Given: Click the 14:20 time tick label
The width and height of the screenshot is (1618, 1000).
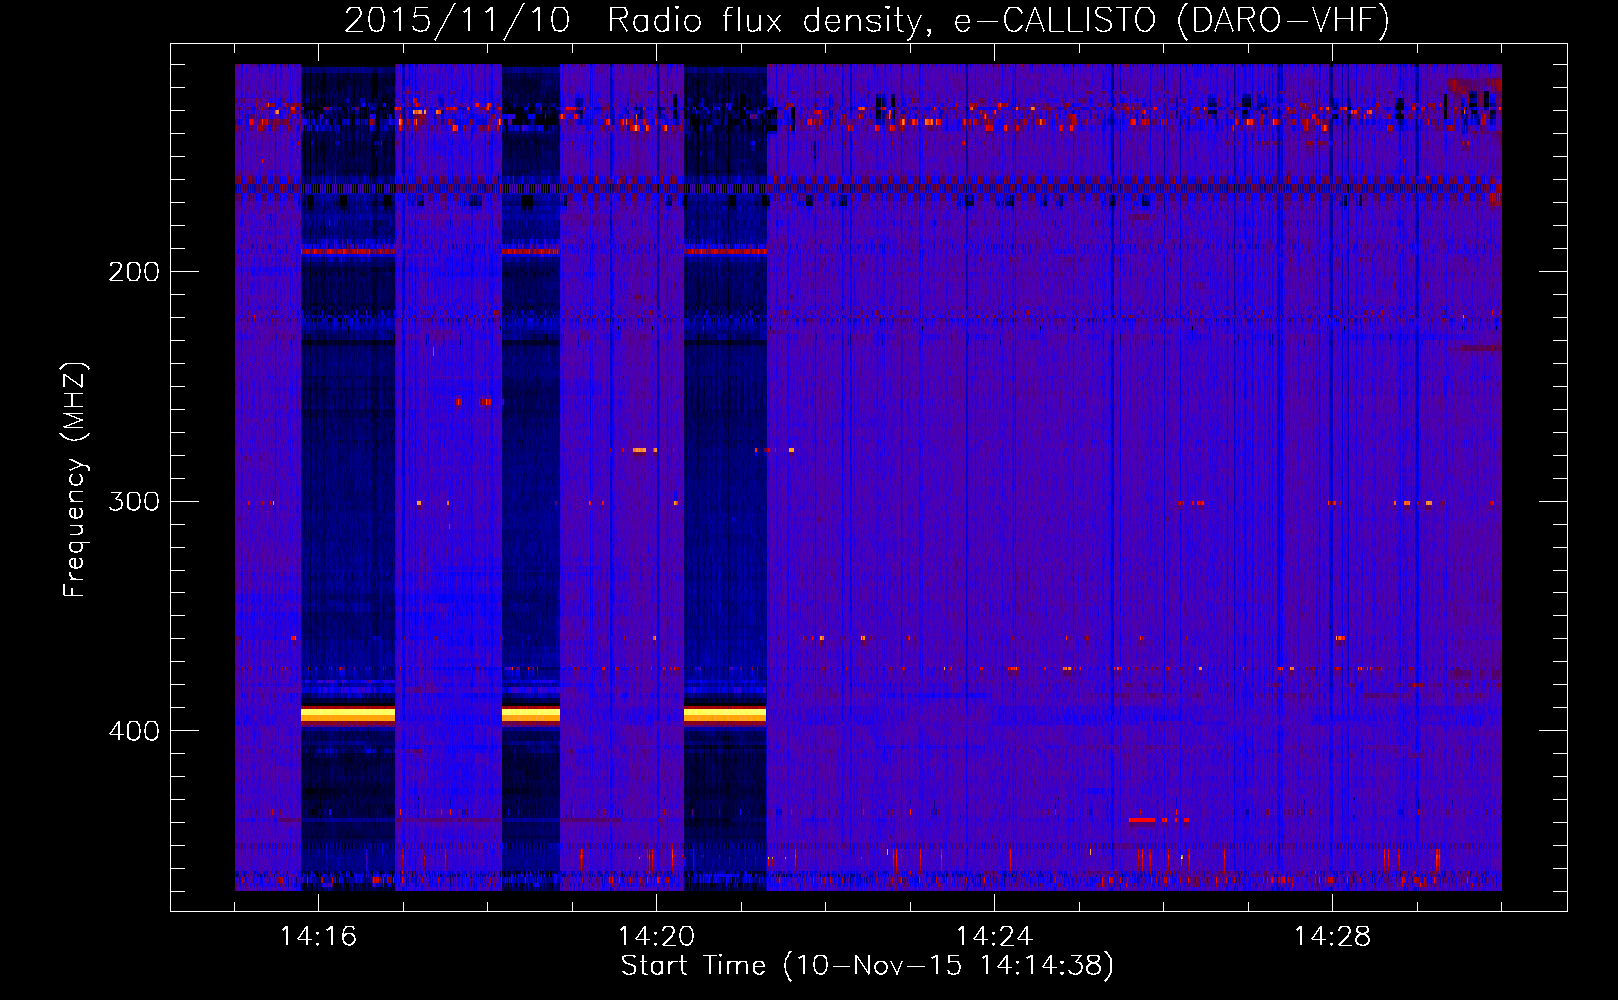Looking at the screenshot, I should (x=656, y=937).
